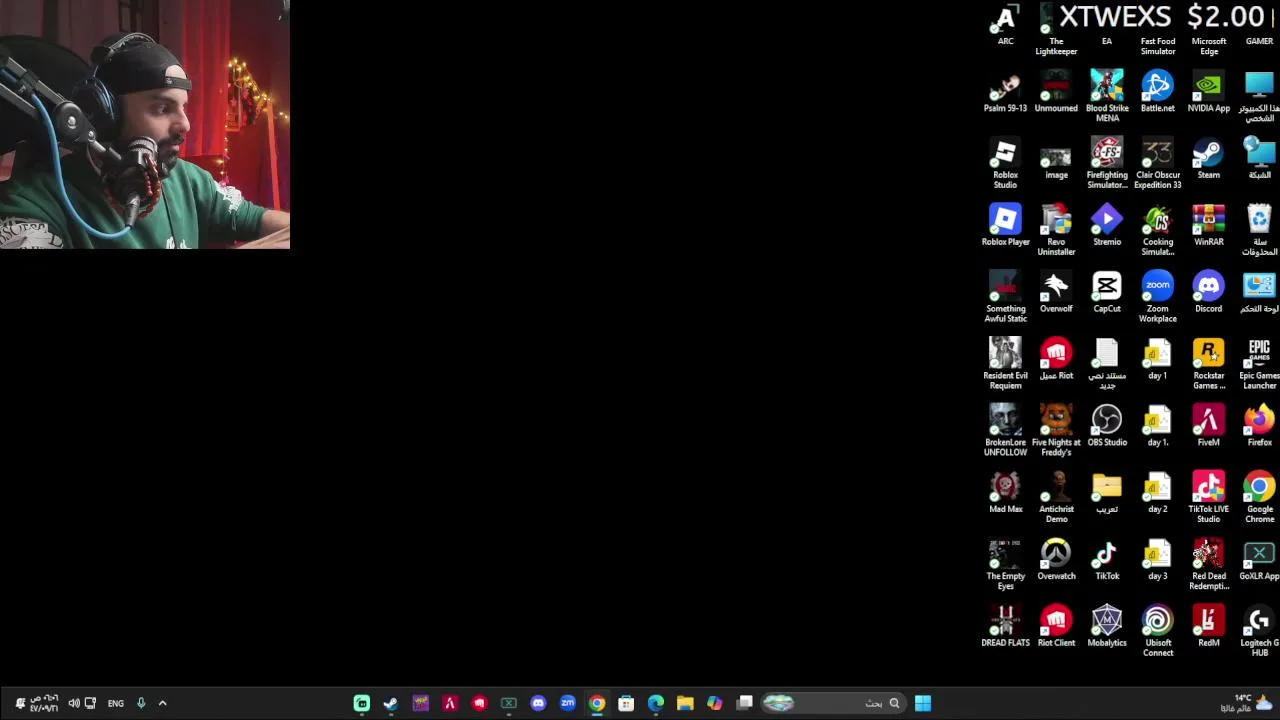
Task: Open Five Nights at Freddy's shortcut
Action: click(x=1056, y=431)
